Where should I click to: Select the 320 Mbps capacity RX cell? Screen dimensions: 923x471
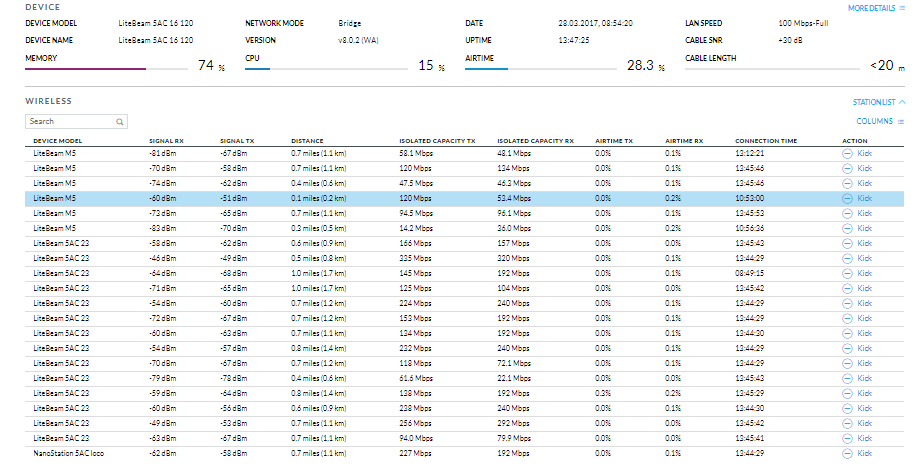[x=513, y=258]
